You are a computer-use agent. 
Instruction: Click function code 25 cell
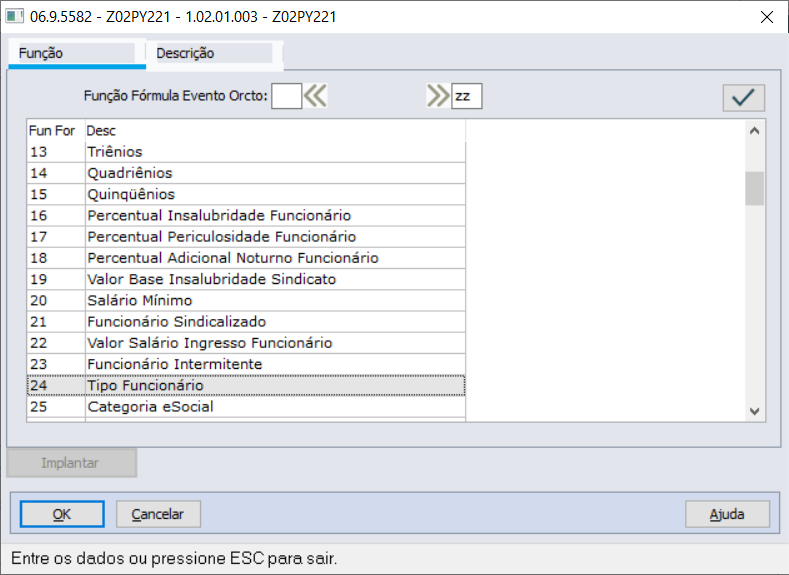click(x=56, y=406)
